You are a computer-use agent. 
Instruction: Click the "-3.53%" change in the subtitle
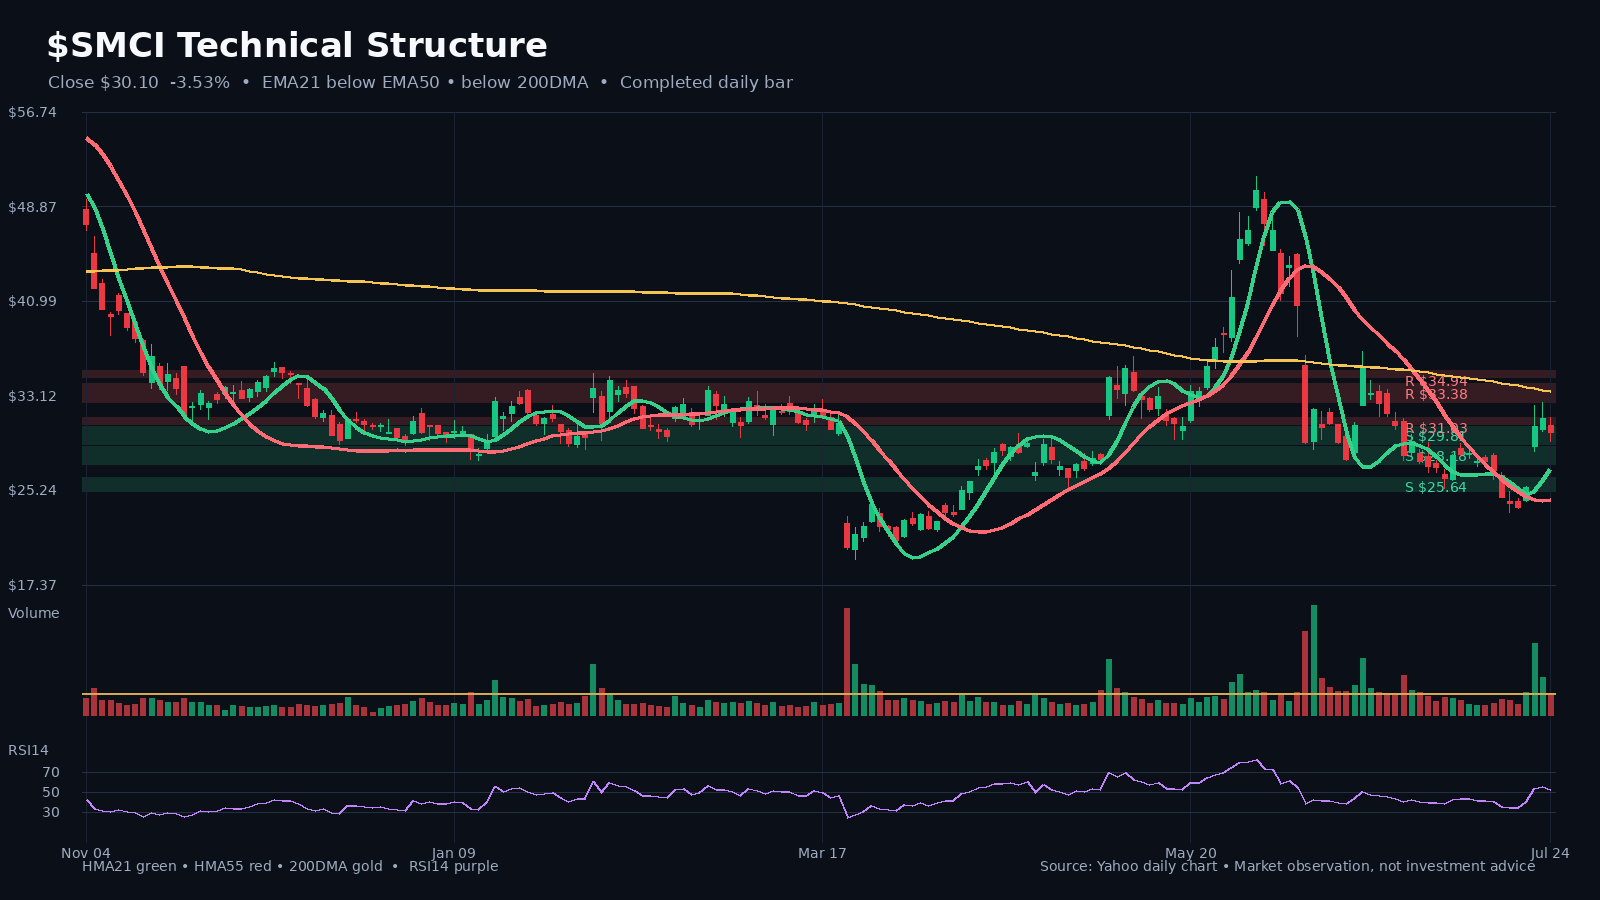[200, 83]
